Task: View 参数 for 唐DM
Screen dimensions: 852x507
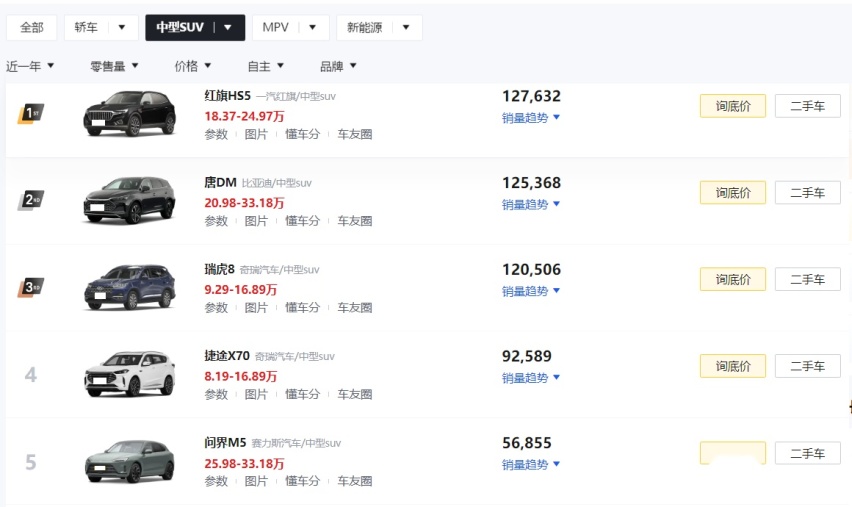Action: point(216,221)
